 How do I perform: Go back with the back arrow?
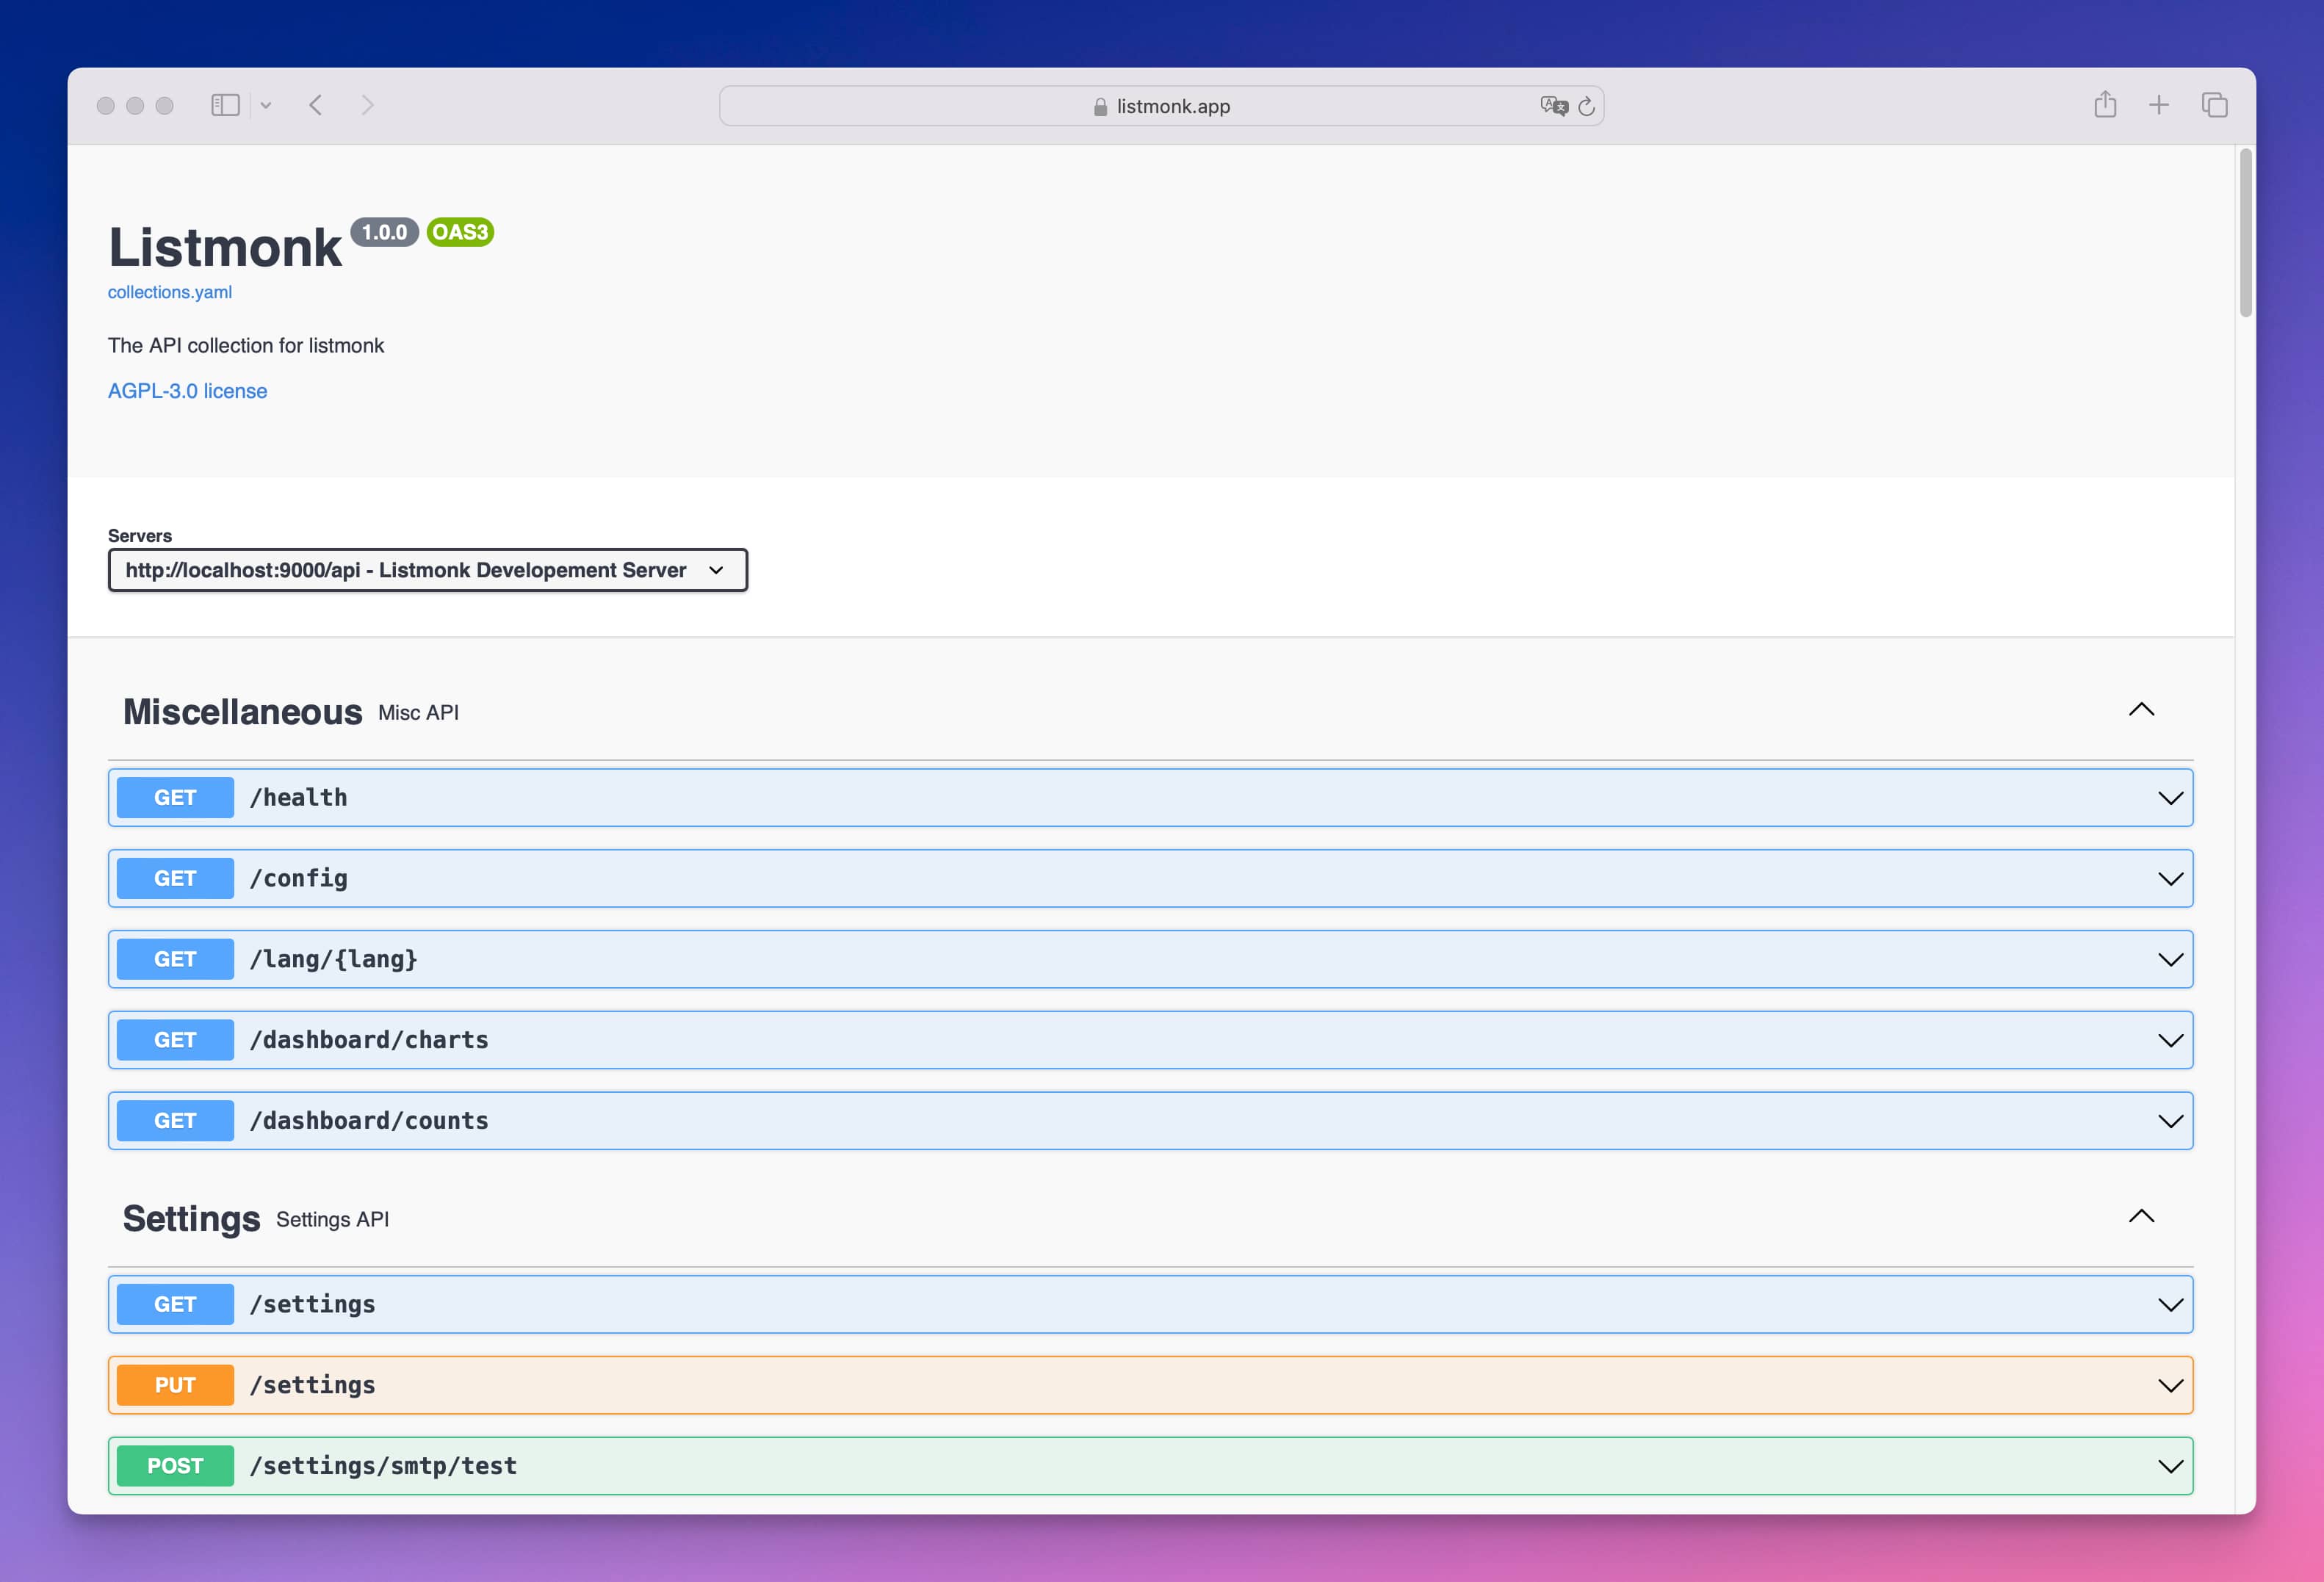tap(315, 105)
